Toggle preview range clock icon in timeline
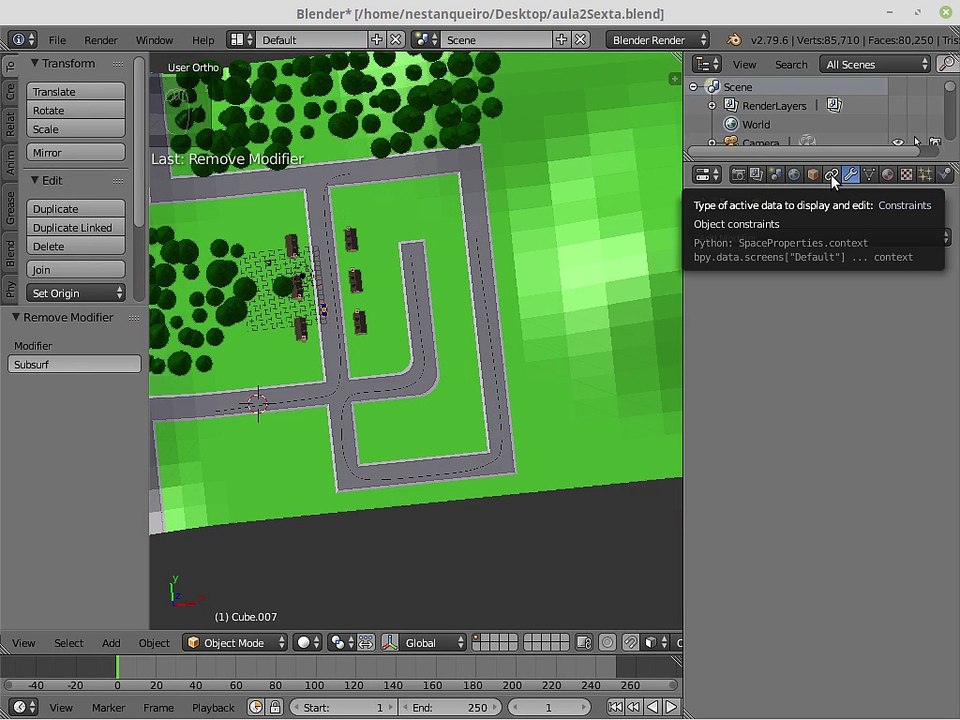 [256, 707]
